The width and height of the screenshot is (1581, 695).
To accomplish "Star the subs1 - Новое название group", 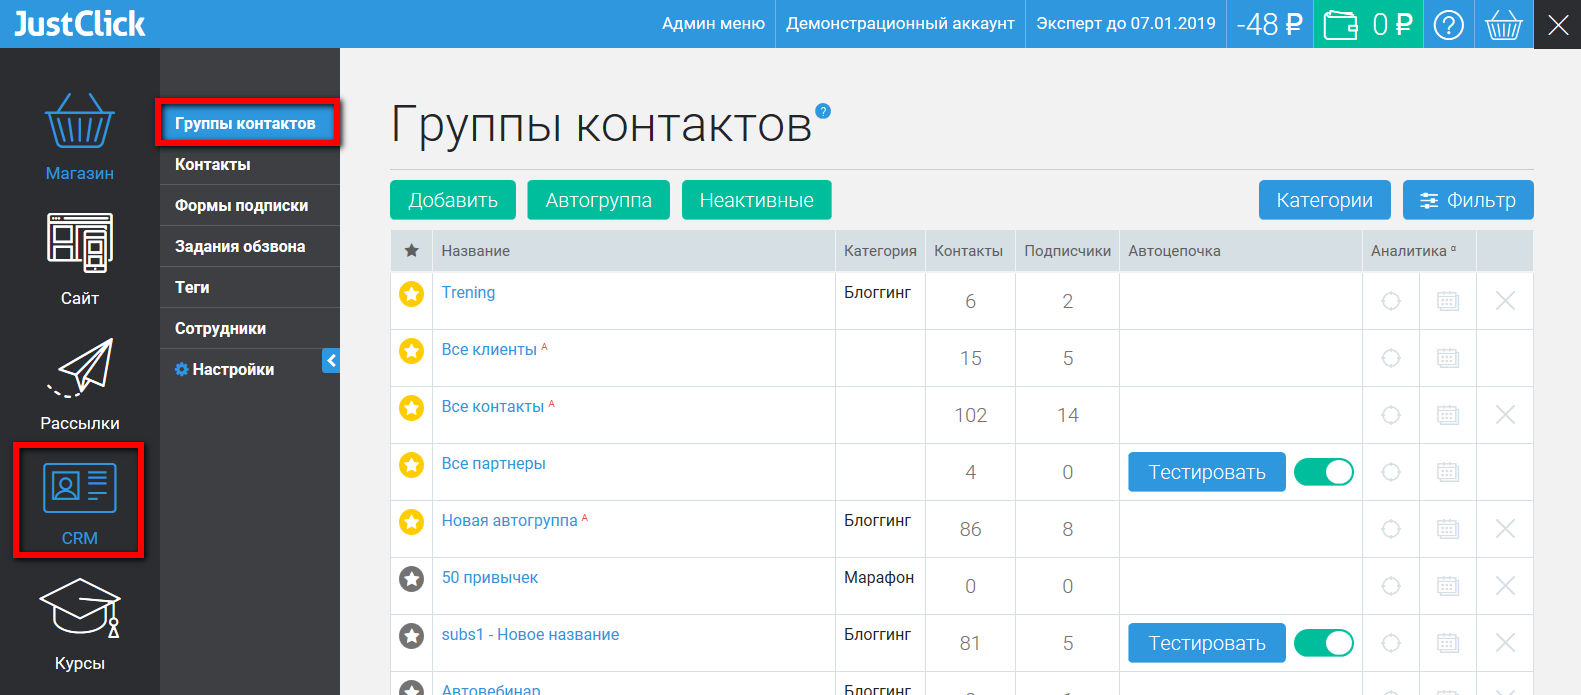I will click(411, 635).
